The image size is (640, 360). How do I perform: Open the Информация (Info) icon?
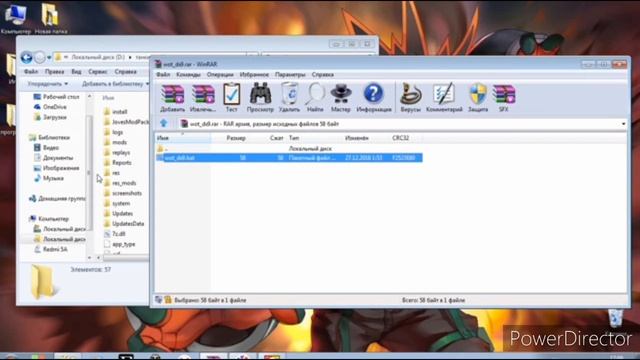[373, 97]
